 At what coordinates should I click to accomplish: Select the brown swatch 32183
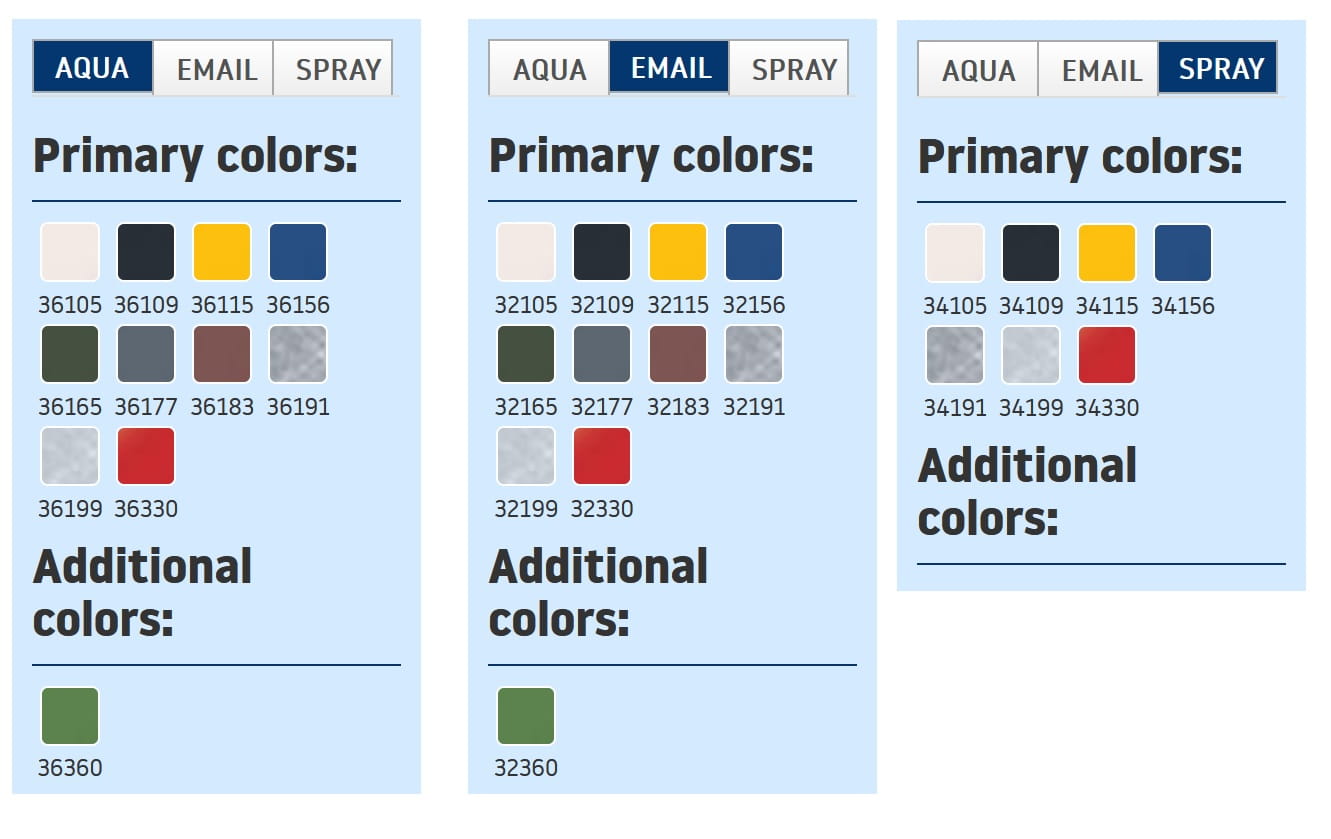(x=678, y=354)
